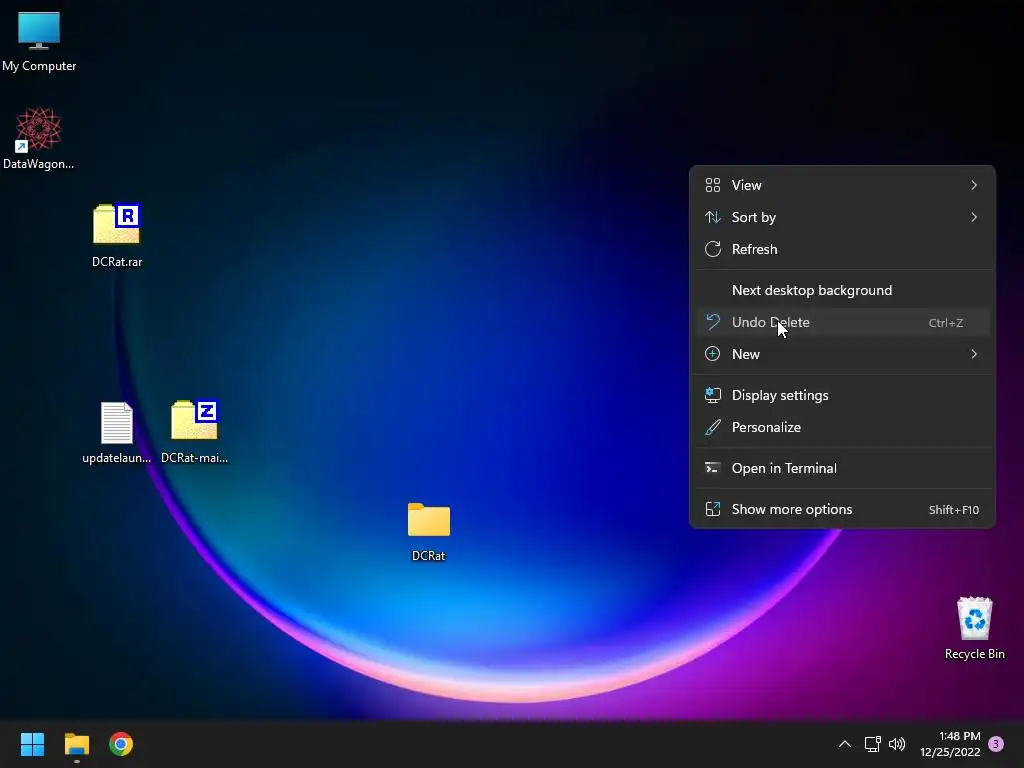The width and height of the screenshot is (1024, 768).
Task: Click the Recycle Bin label text
Action: 974,654
